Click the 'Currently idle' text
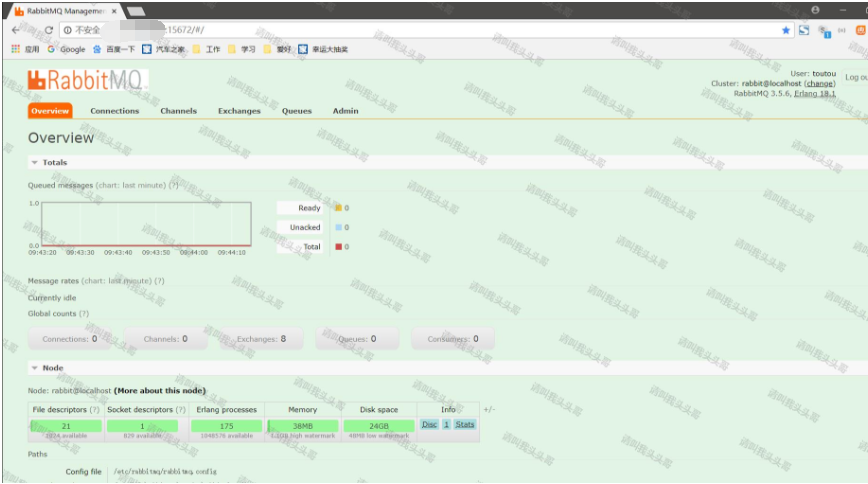868x484 pixels. click(x=52, y=298)
